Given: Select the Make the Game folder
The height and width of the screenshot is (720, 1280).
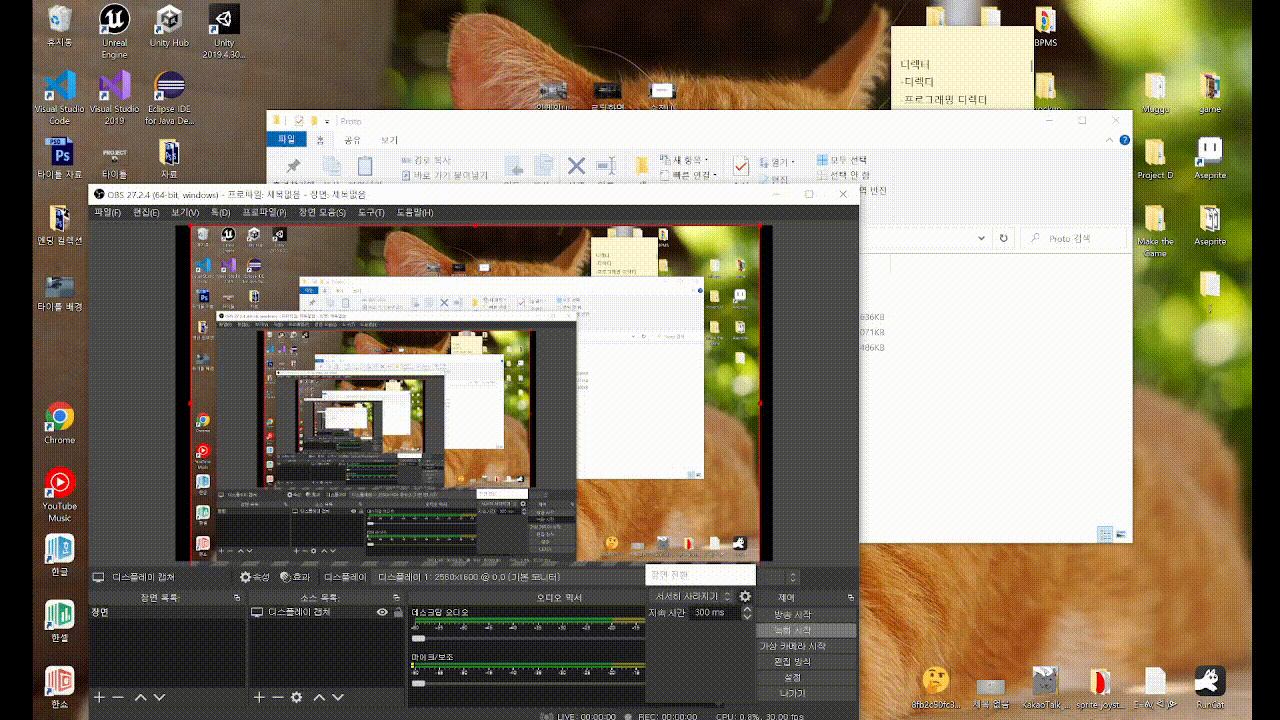Looking at the screenshot, I should [1155, 231].
